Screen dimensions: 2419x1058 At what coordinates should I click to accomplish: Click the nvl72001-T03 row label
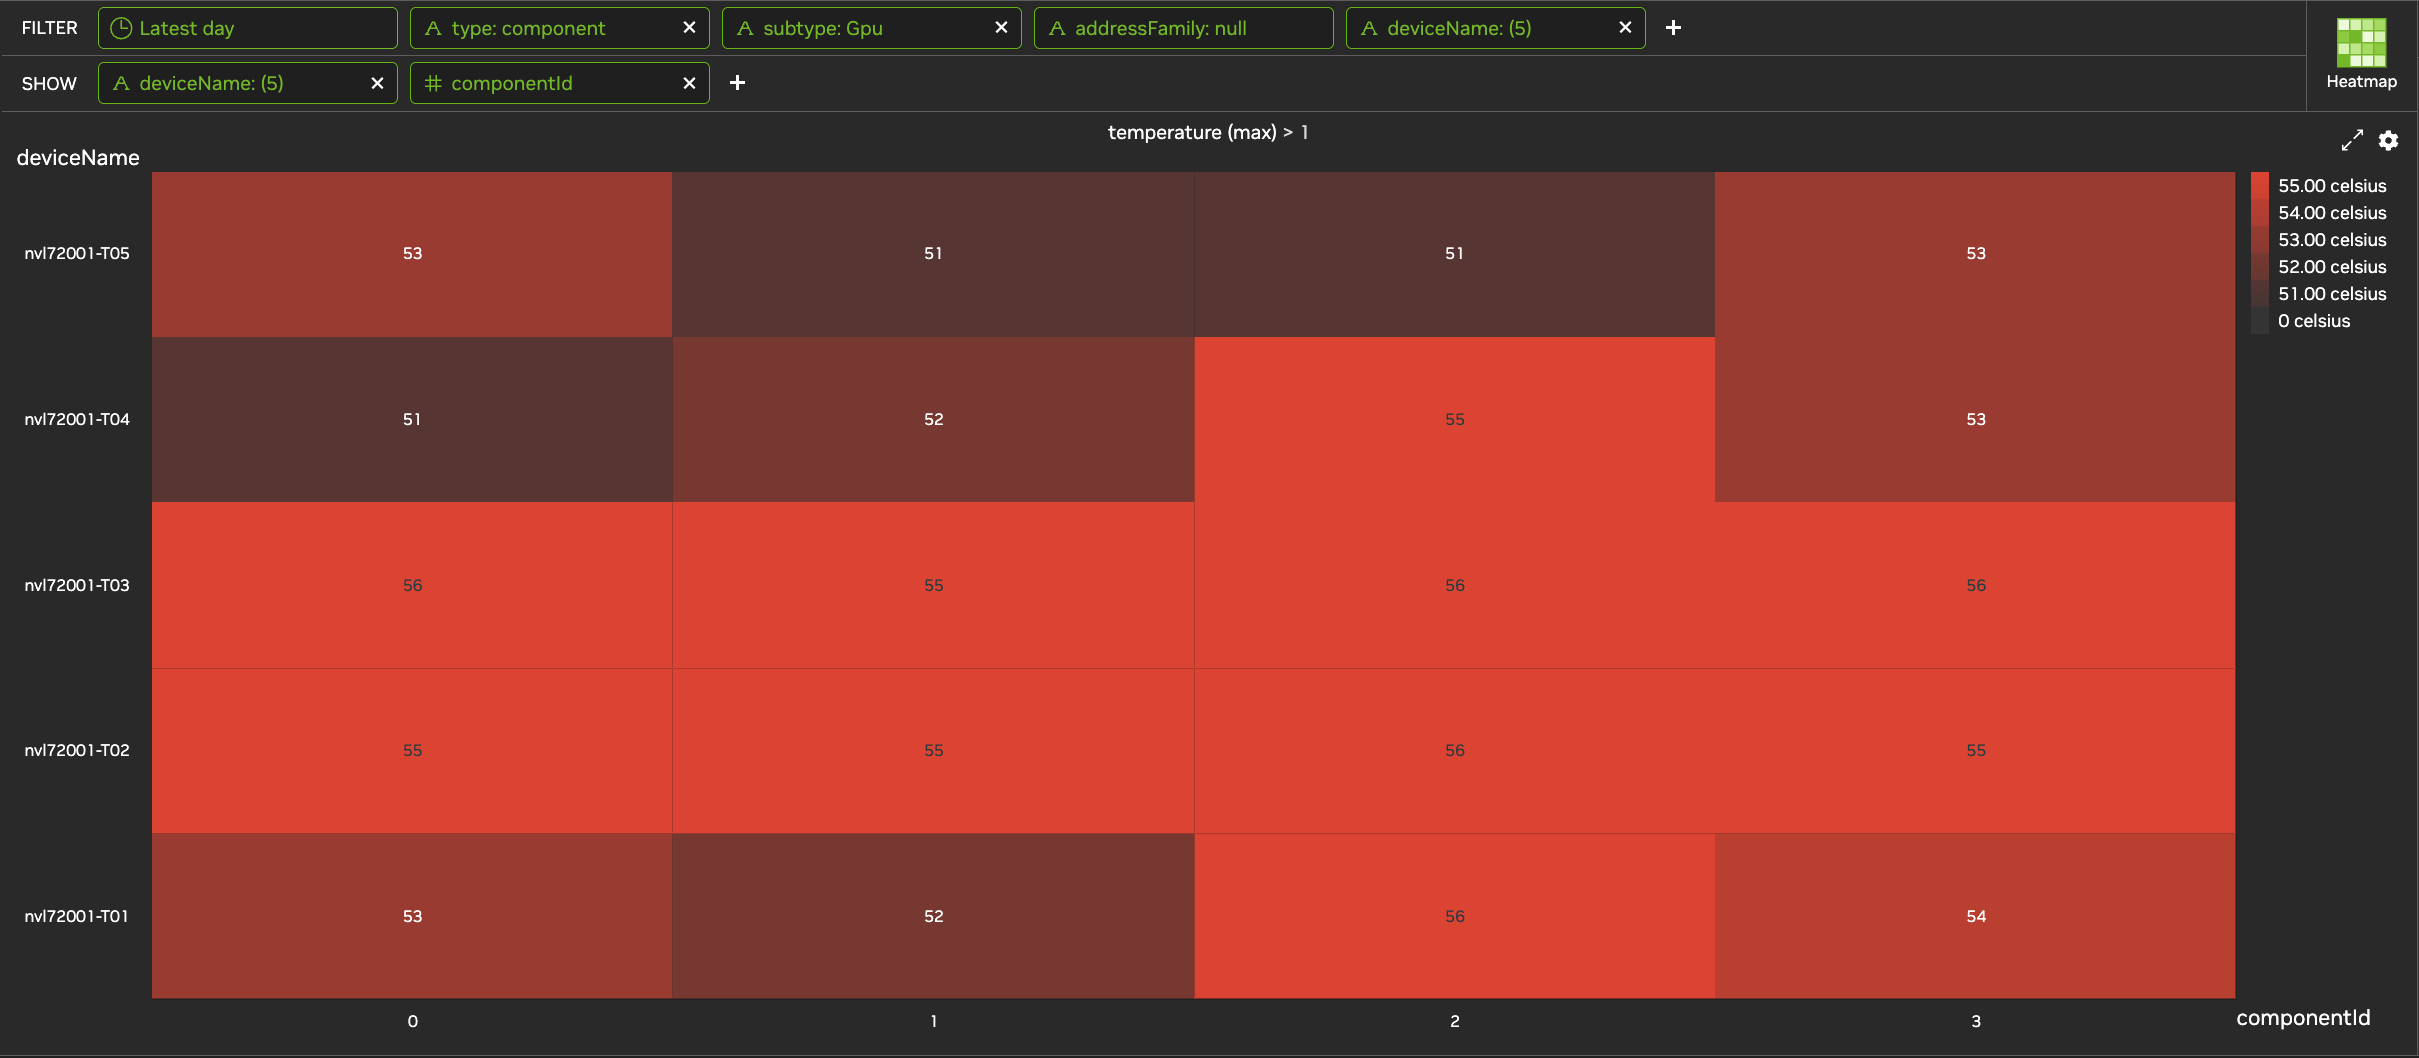click(77, 586)
